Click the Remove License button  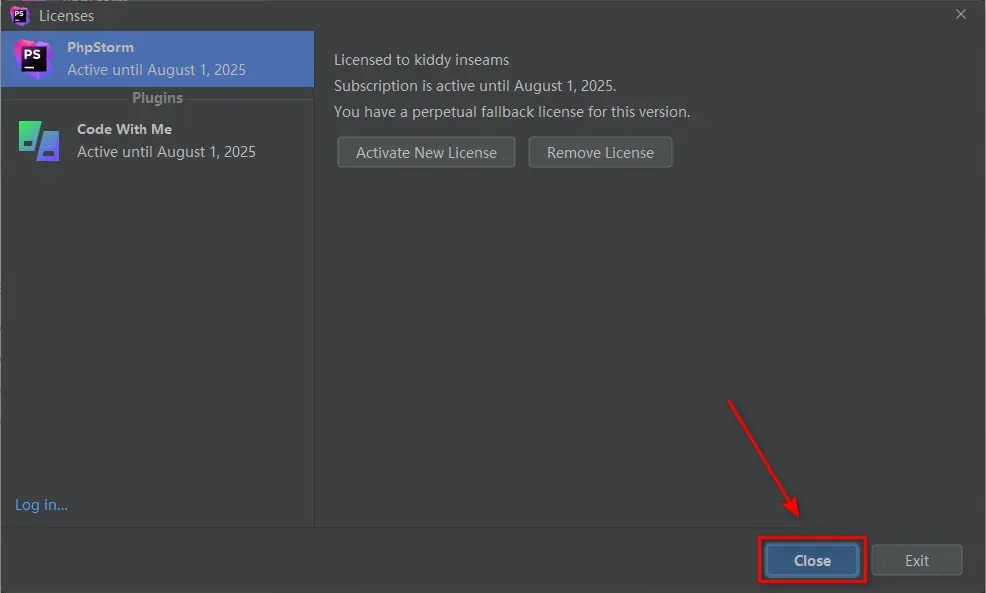coord(600,152)
